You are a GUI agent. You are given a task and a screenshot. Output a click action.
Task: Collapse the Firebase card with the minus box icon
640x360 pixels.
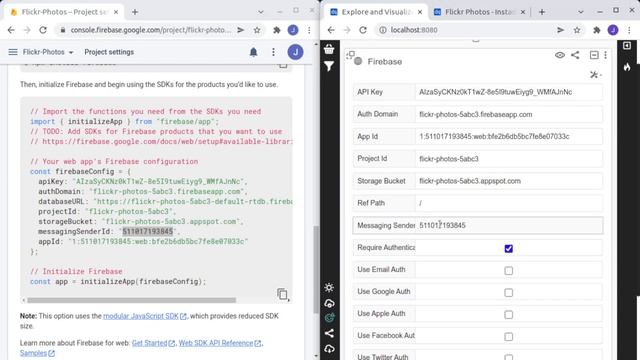pyautogui.click(x=594, y=55)
